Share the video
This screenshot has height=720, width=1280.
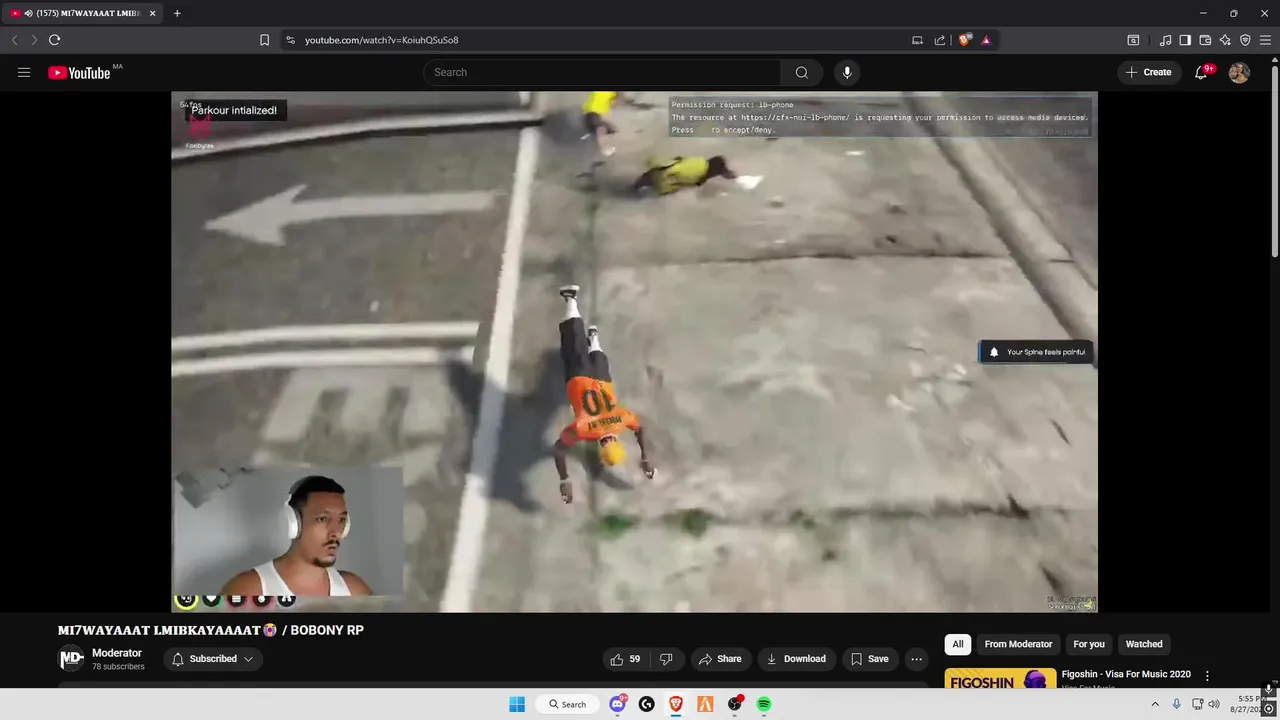click(x=720, y=659)
